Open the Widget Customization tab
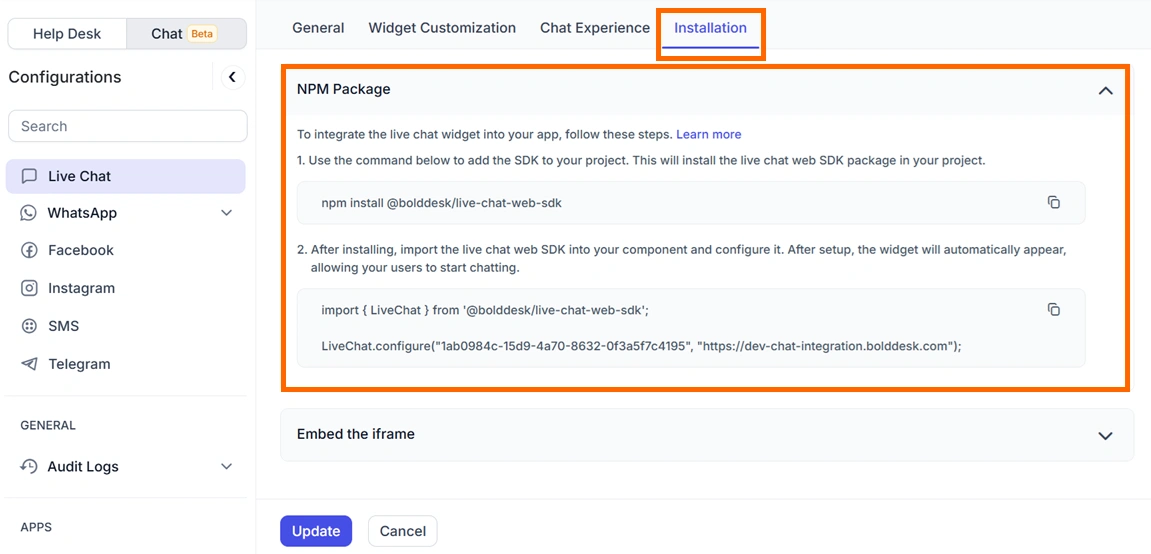Viewport: 1151px width, 554px height. [x=442, y=28]
